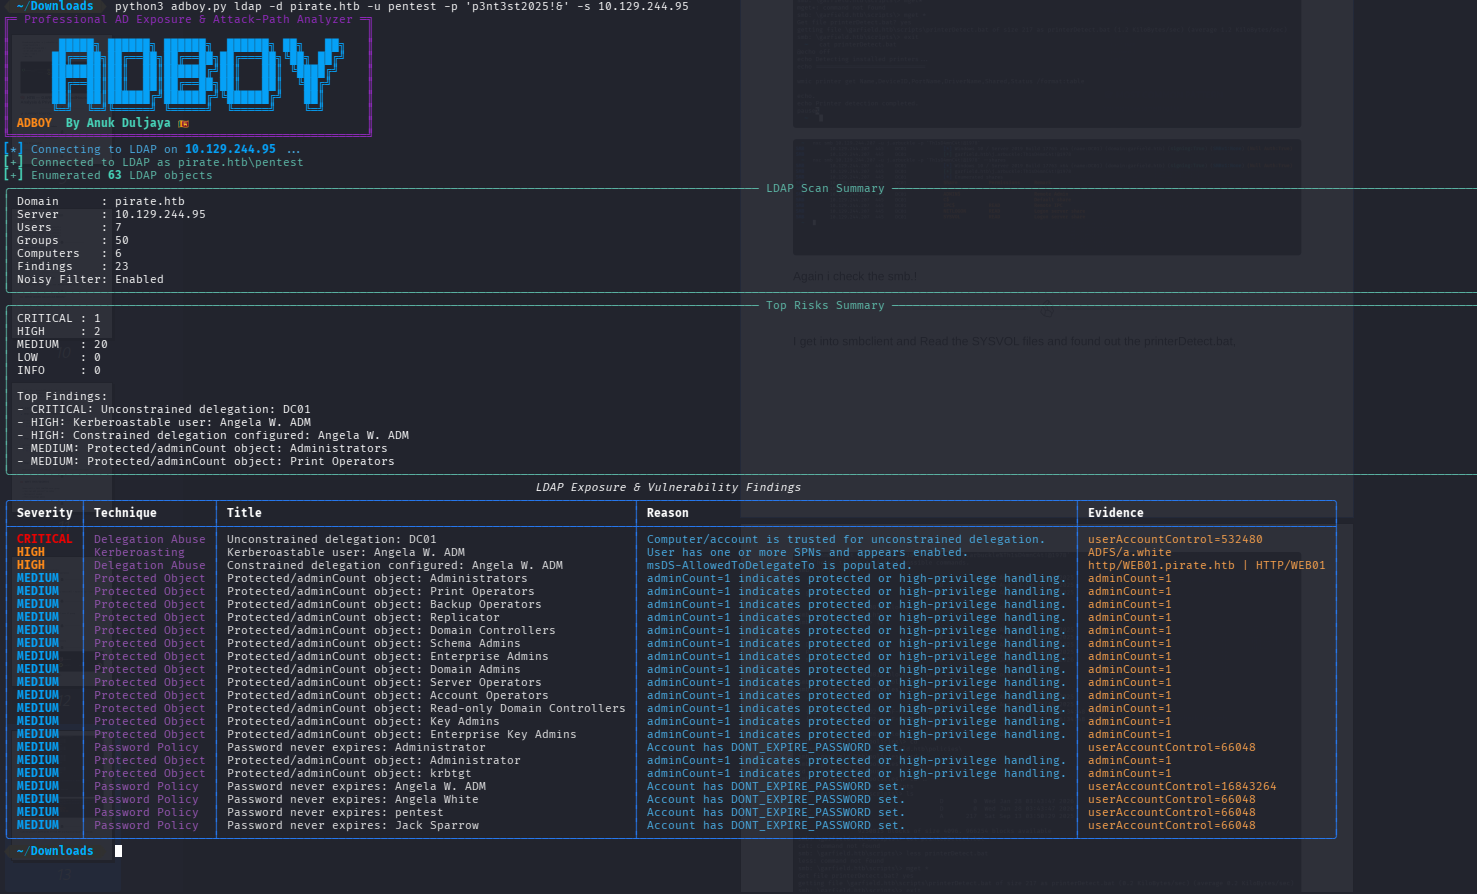Click the LDAP Scan Summary section title
The image size is (1477, 894).
tap(825, 188)
